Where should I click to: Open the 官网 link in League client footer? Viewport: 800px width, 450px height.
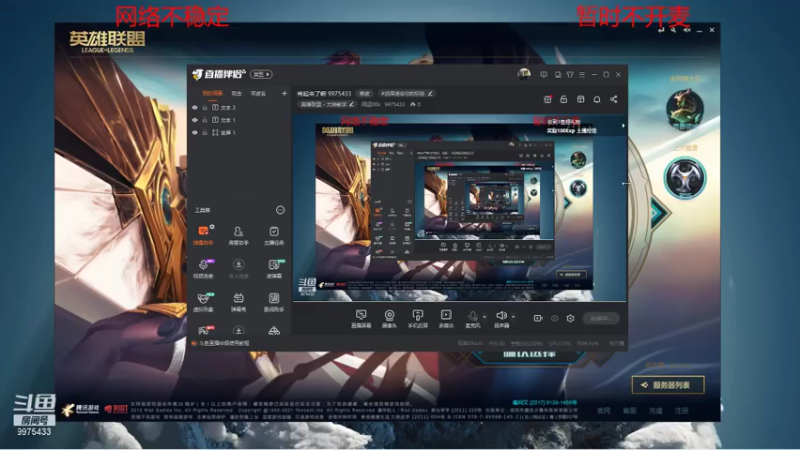pyautogui.click(x=604, y=411)
